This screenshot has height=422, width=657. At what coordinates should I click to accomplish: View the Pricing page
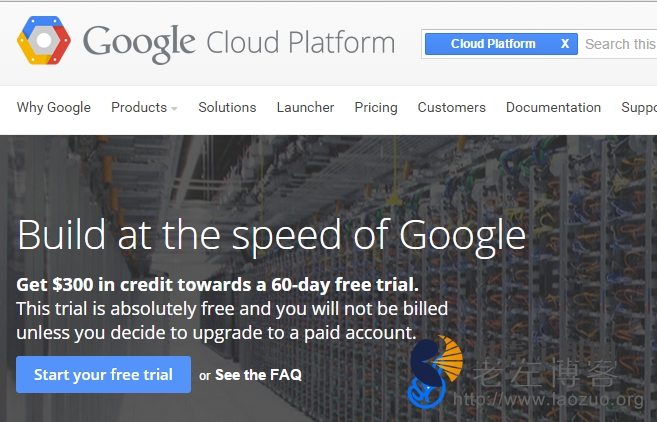(x=376, y=107)
